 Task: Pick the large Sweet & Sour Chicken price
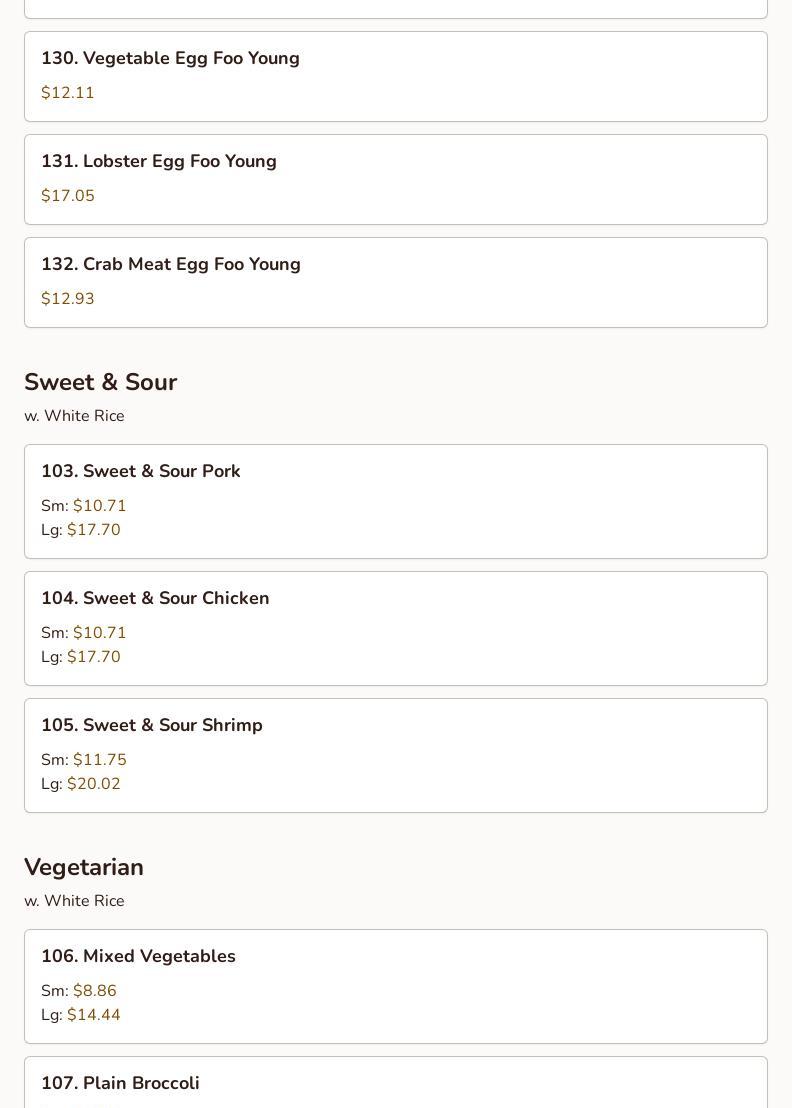click(93, 657)
